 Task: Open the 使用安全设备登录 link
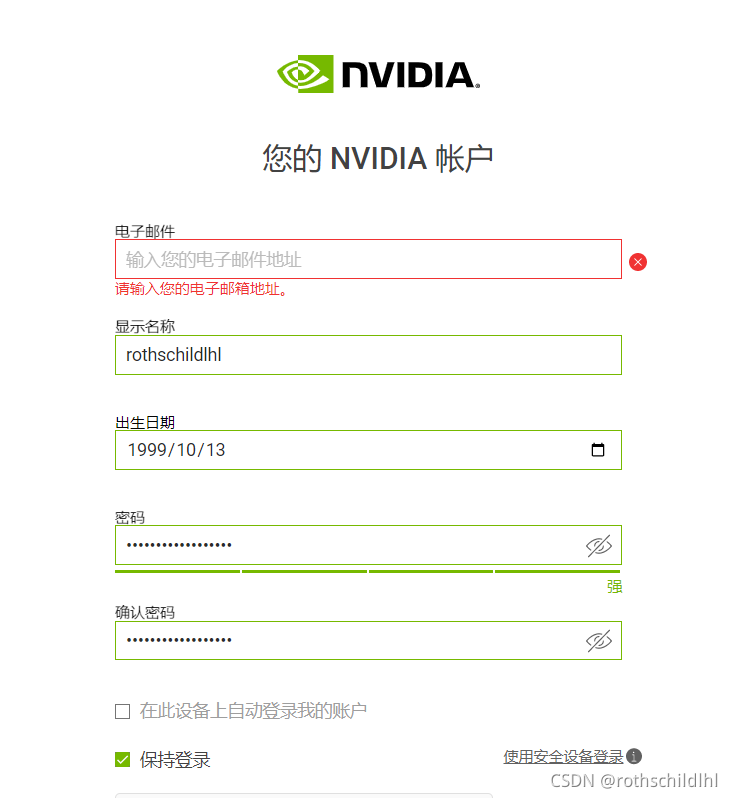563,757
